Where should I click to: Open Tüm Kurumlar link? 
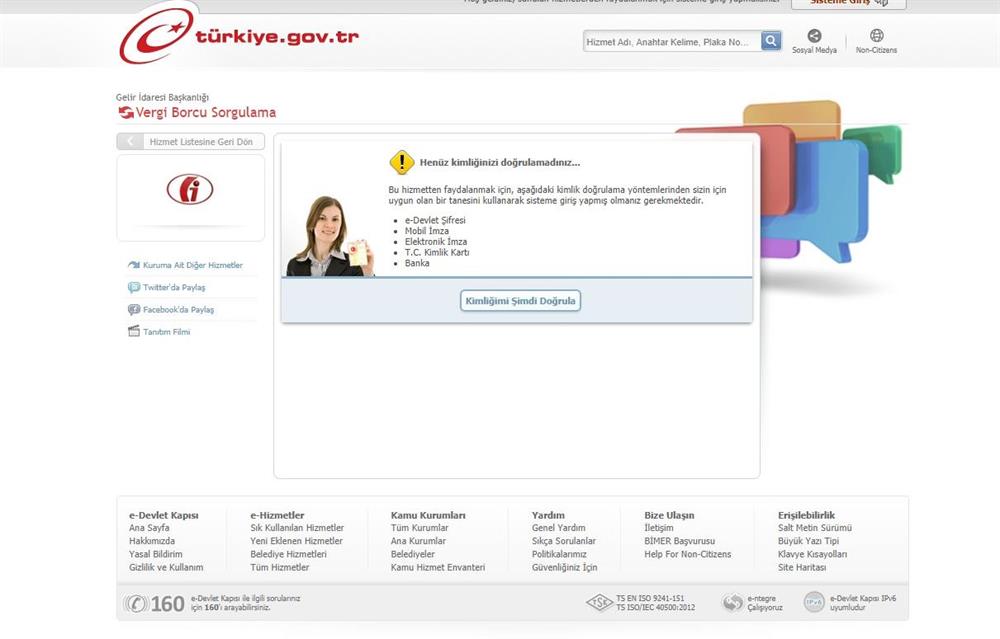[x=420, y=528]
